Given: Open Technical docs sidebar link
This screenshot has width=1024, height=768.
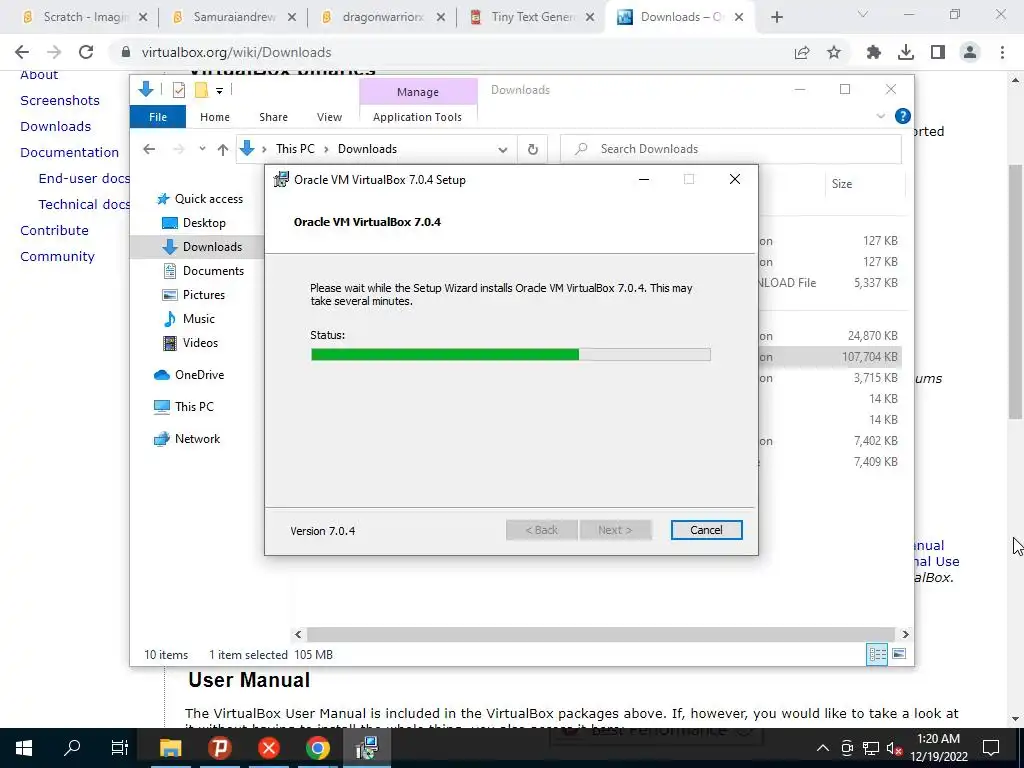Looking at the screenshot, I should tap(84, 204).
